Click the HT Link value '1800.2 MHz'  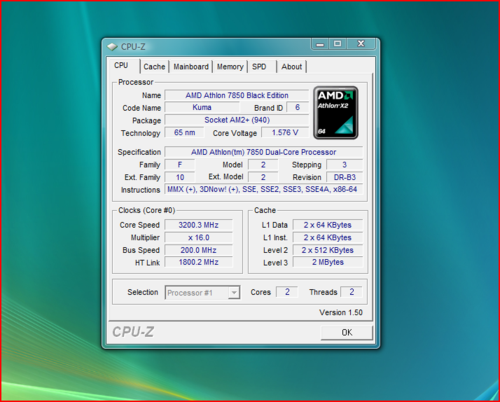pyautogui.click(x=199, y=262)
